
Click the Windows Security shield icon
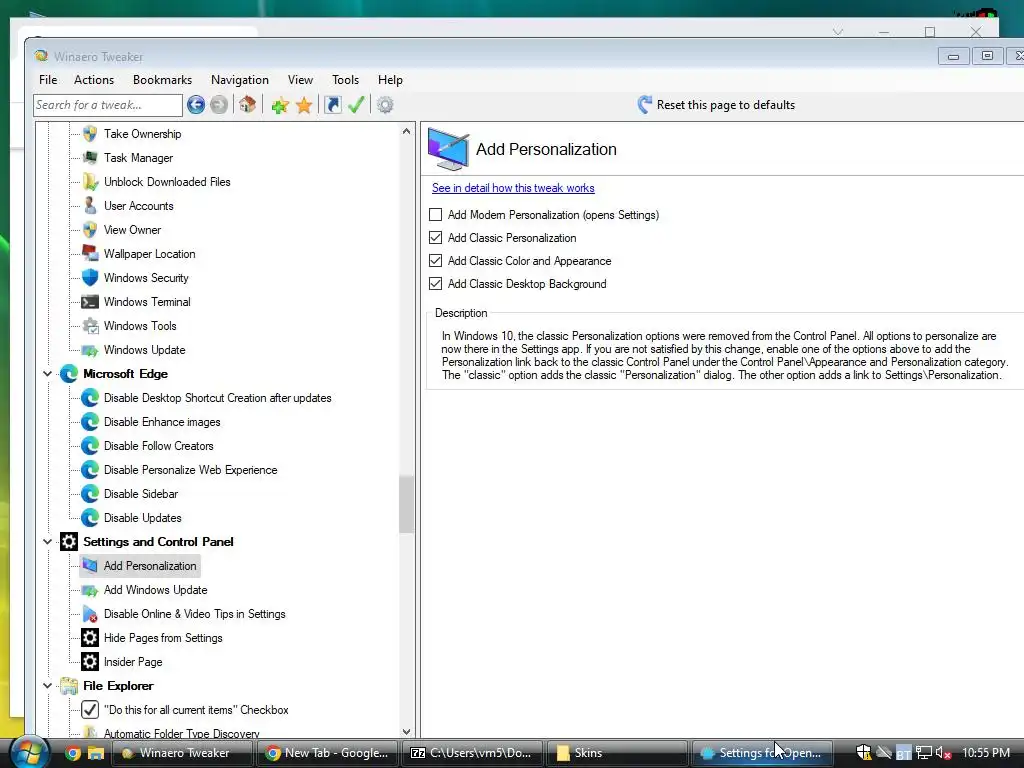pyautogui.click(x=90, y=278)
